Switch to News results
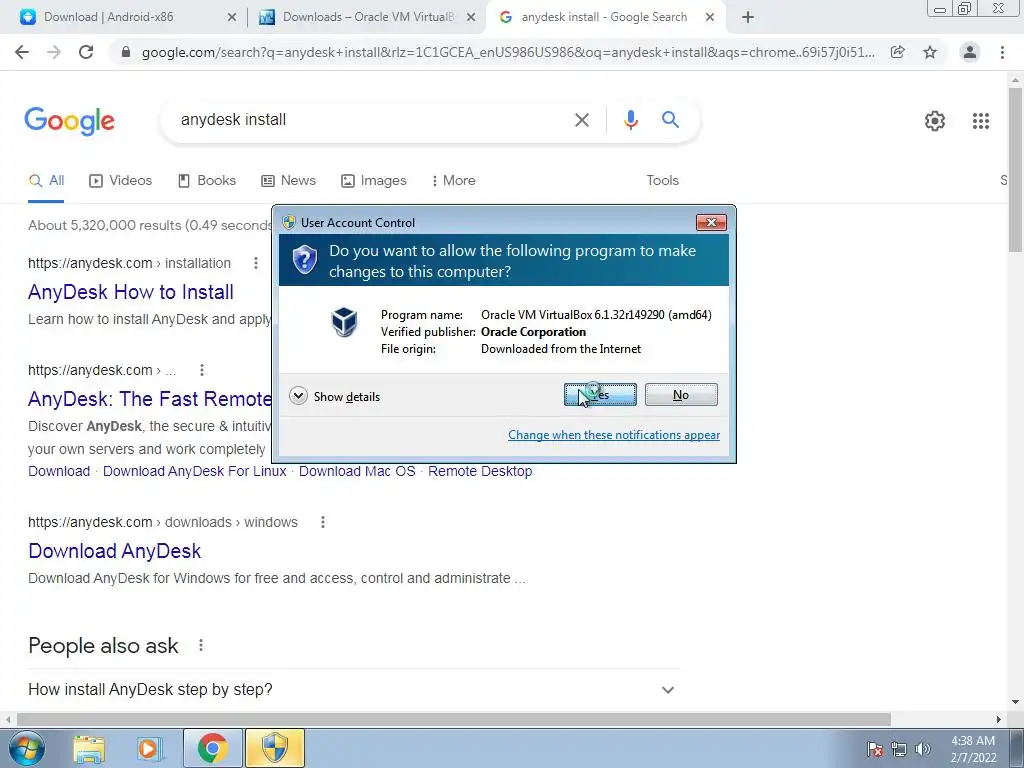1024x768 pixels. [289, 180]
